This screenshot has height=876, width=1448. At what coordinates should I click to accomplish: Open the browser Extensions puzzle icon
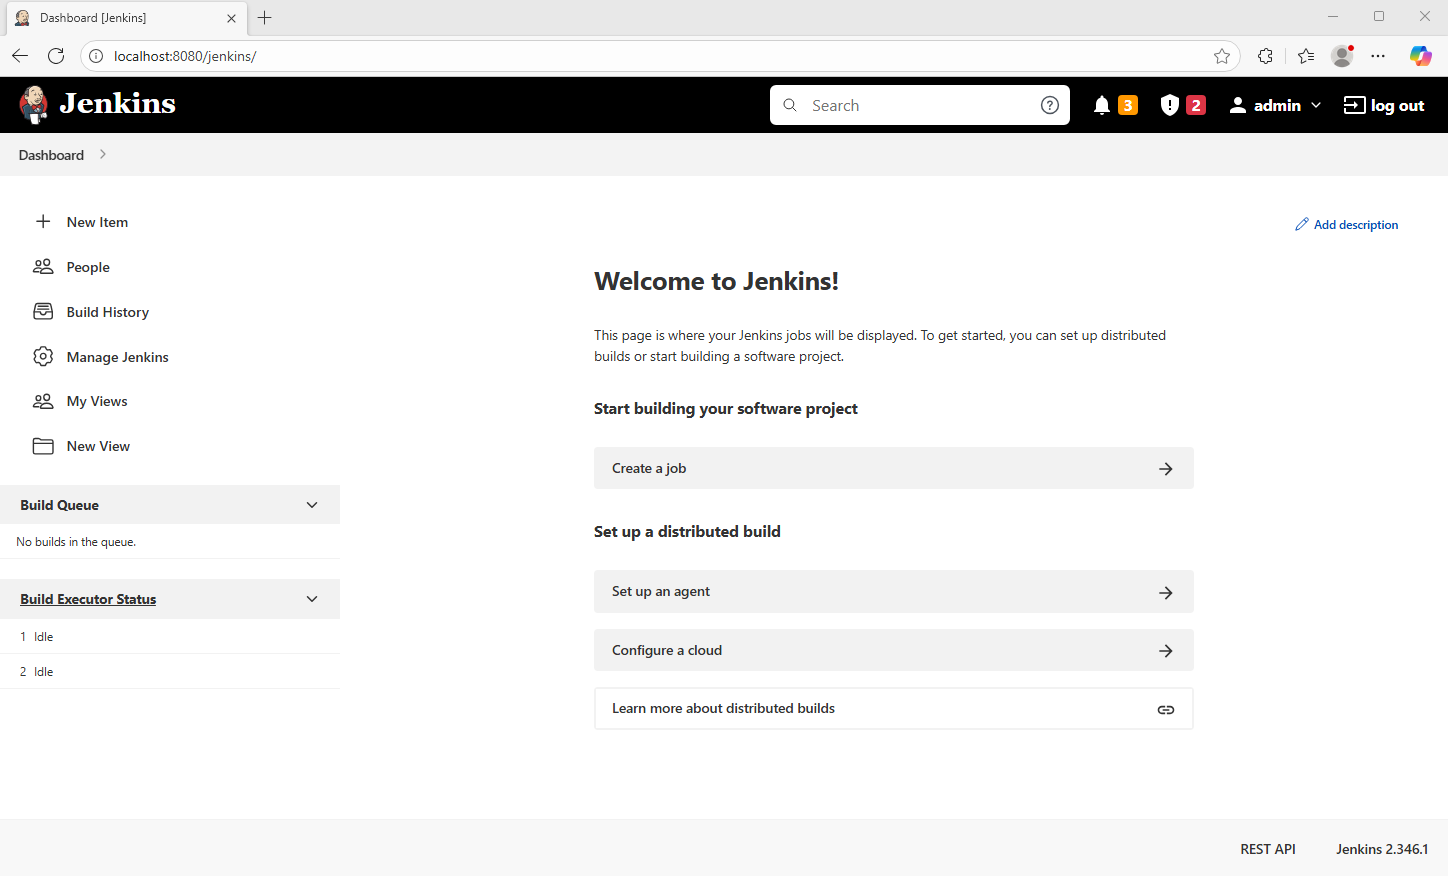(x=1266, y=56)
